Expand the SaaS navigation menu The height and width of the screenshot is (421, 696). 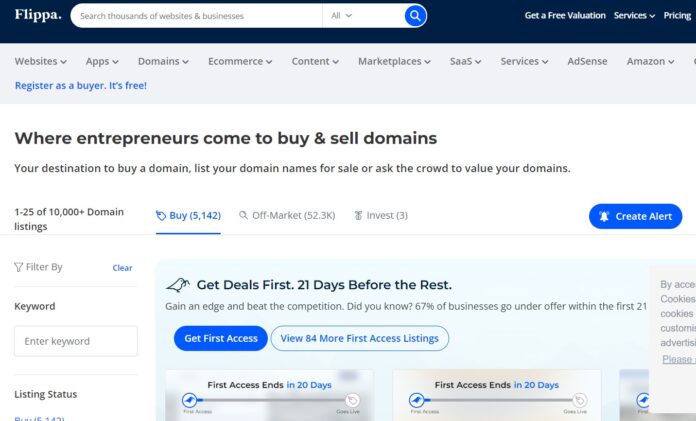465,61
